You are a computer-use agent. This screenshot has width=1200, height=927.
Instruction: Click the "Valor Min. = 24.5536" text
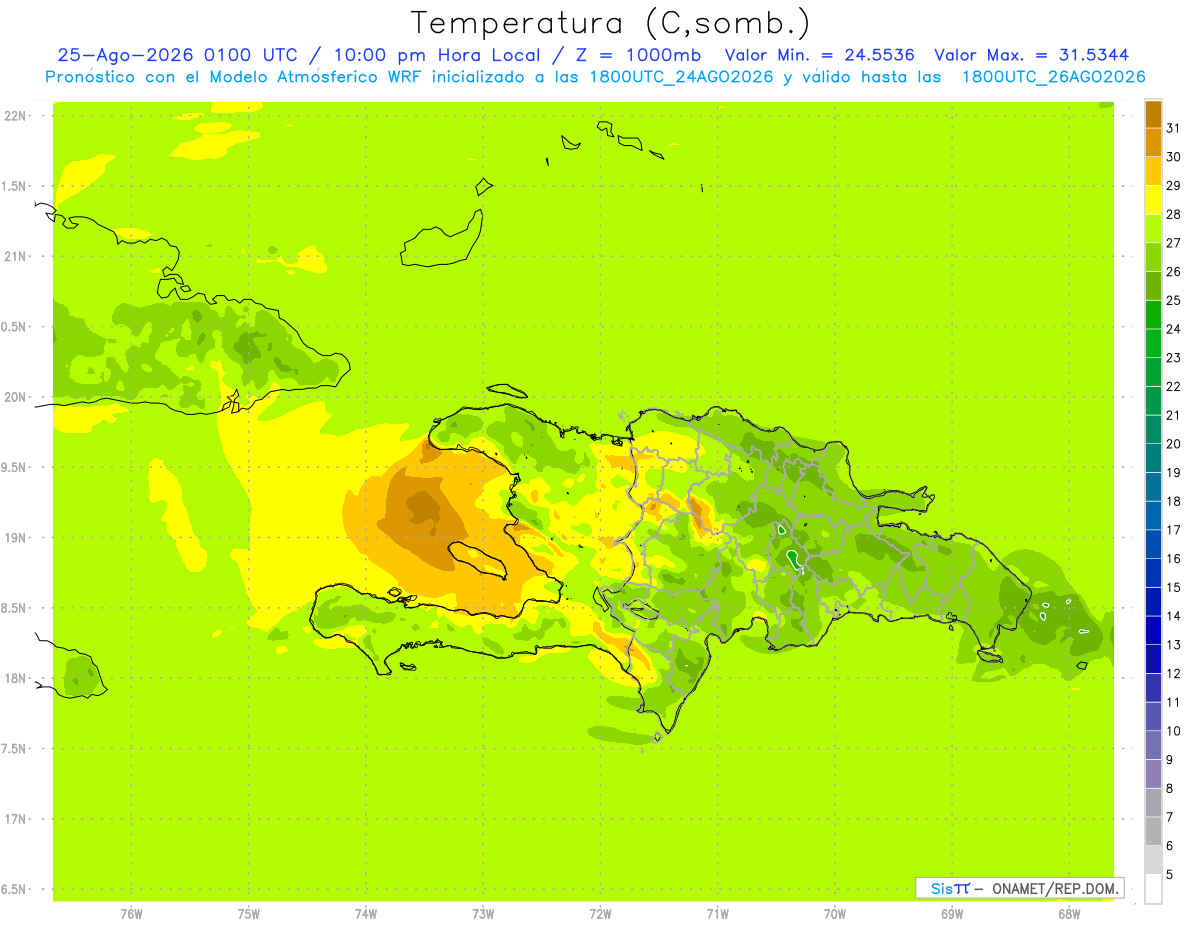(x=819, y=55)
